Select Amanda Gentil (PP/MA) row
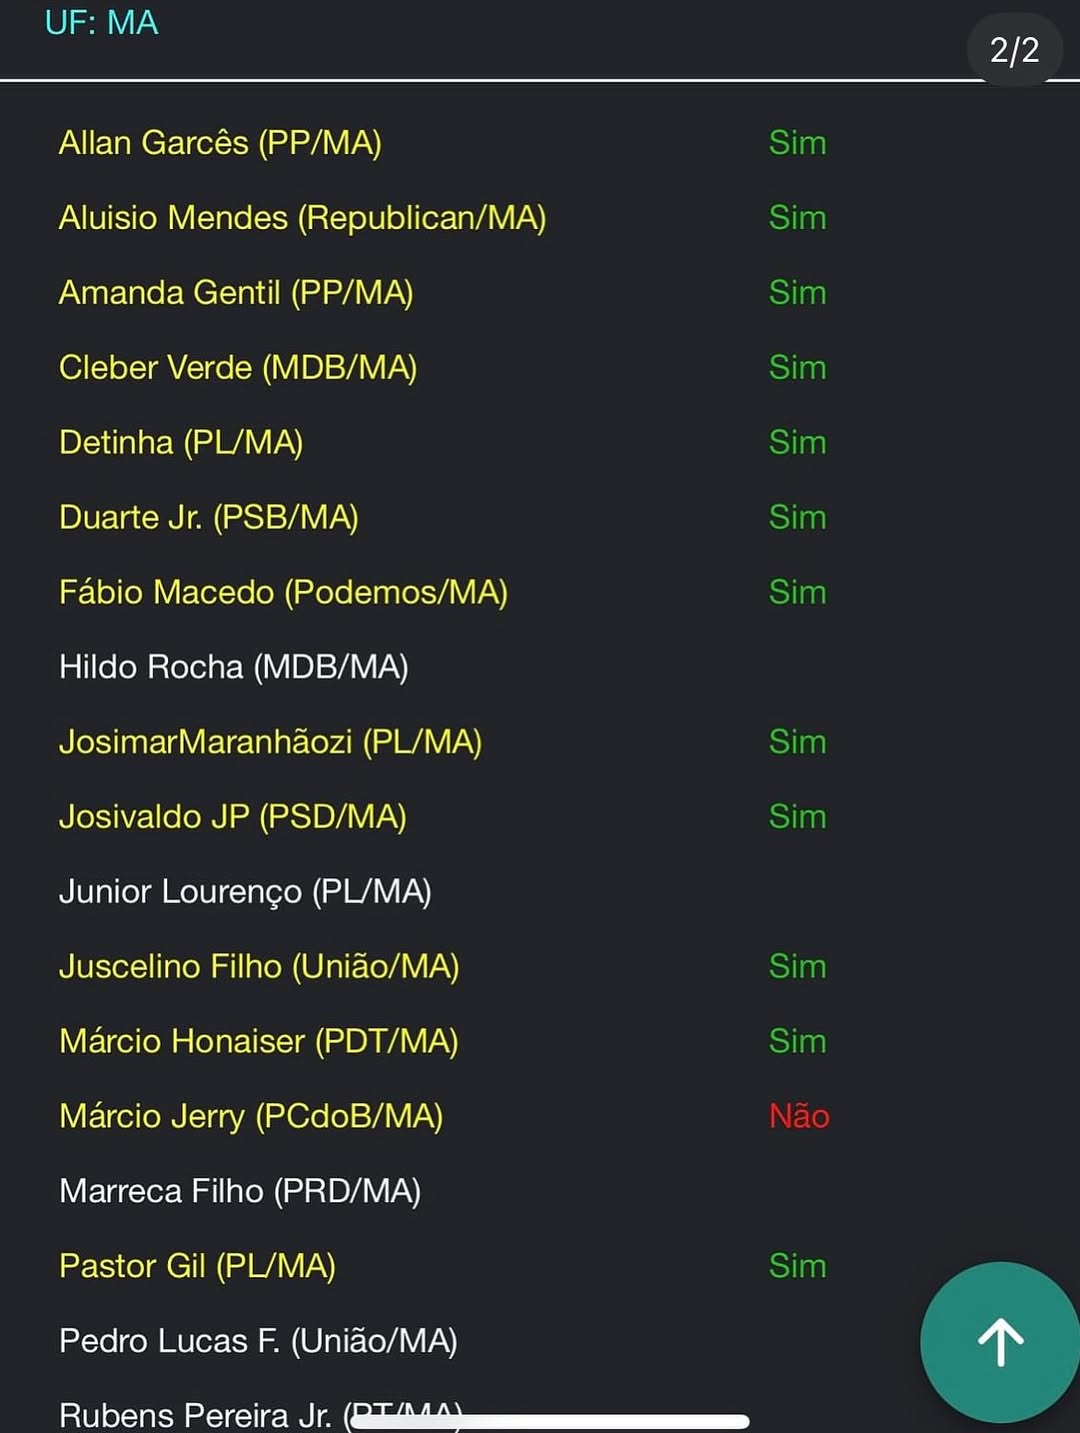The height and width of the screenshot is (1433, 1080). [236, 293]
